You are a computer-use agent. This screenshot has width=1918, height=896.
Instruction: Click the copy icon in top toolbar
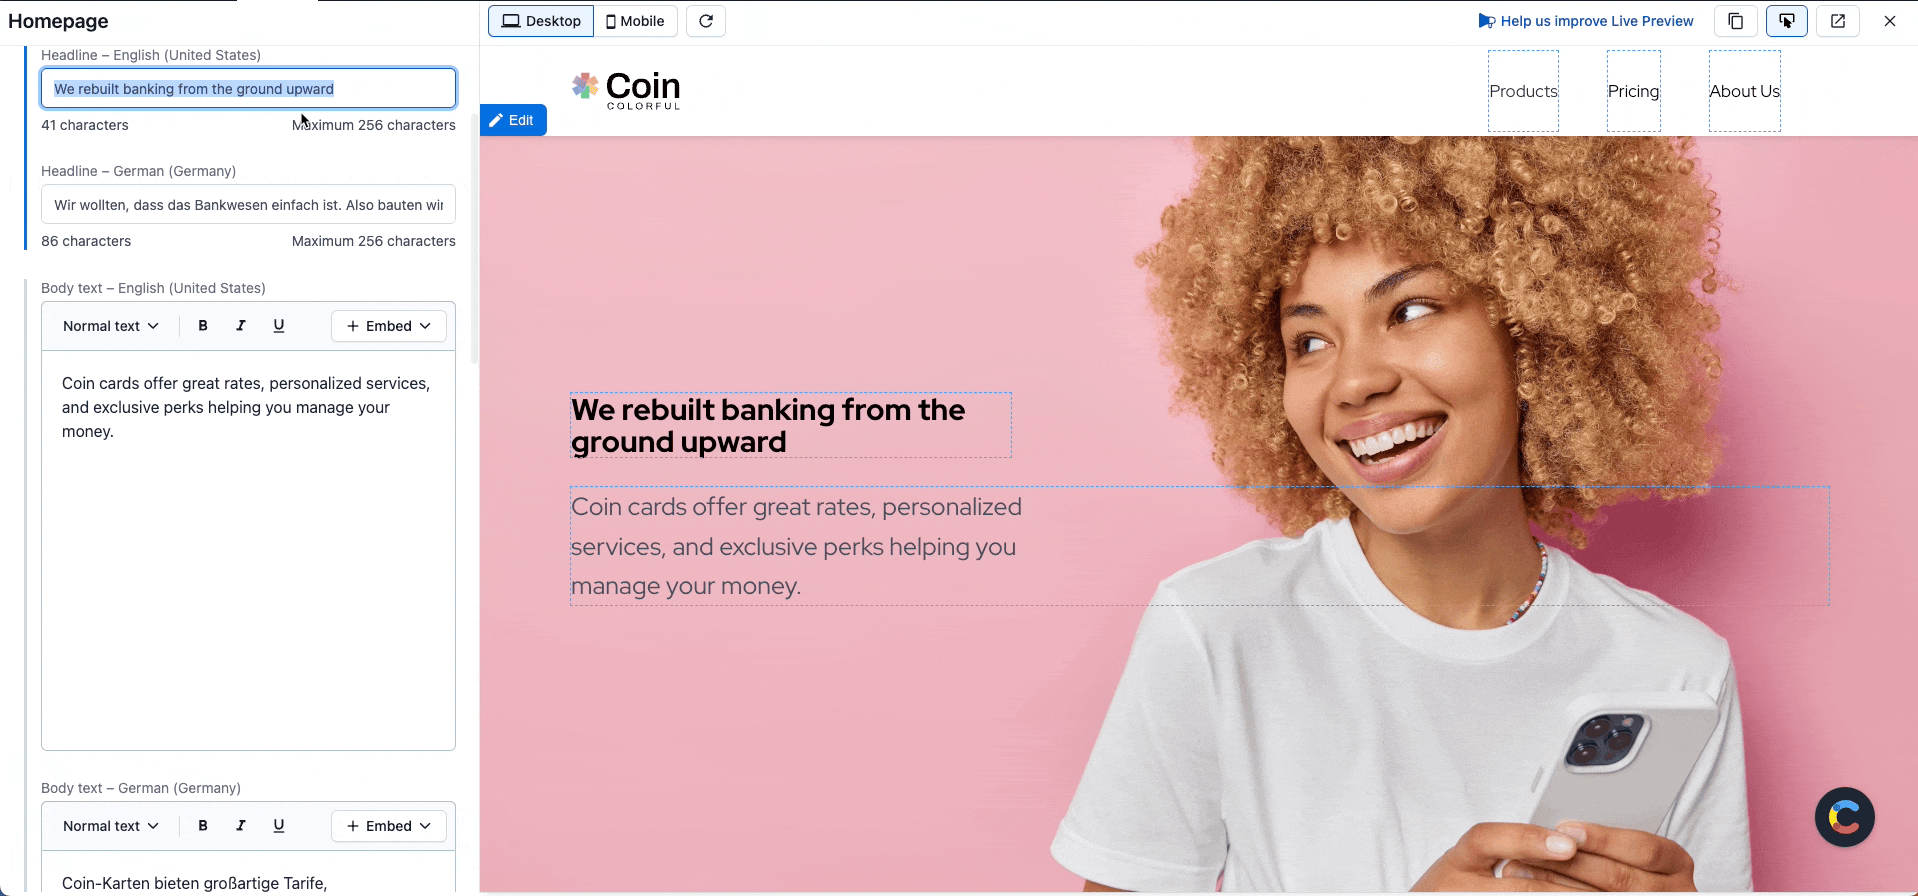tap(1736, 21)
